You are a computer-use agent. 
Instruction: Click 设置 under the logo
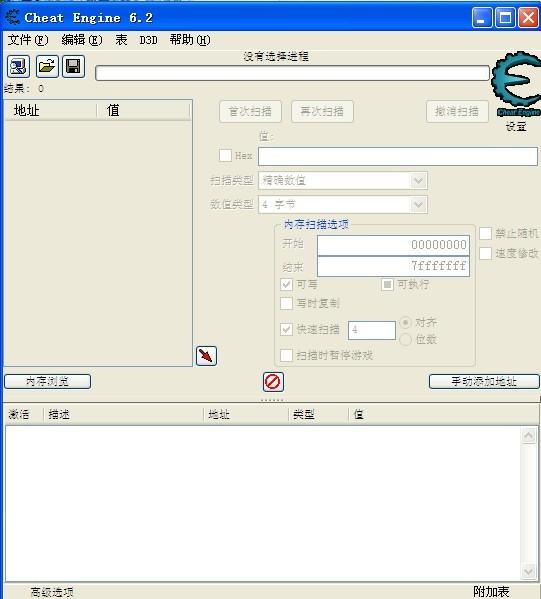point(516,126)
